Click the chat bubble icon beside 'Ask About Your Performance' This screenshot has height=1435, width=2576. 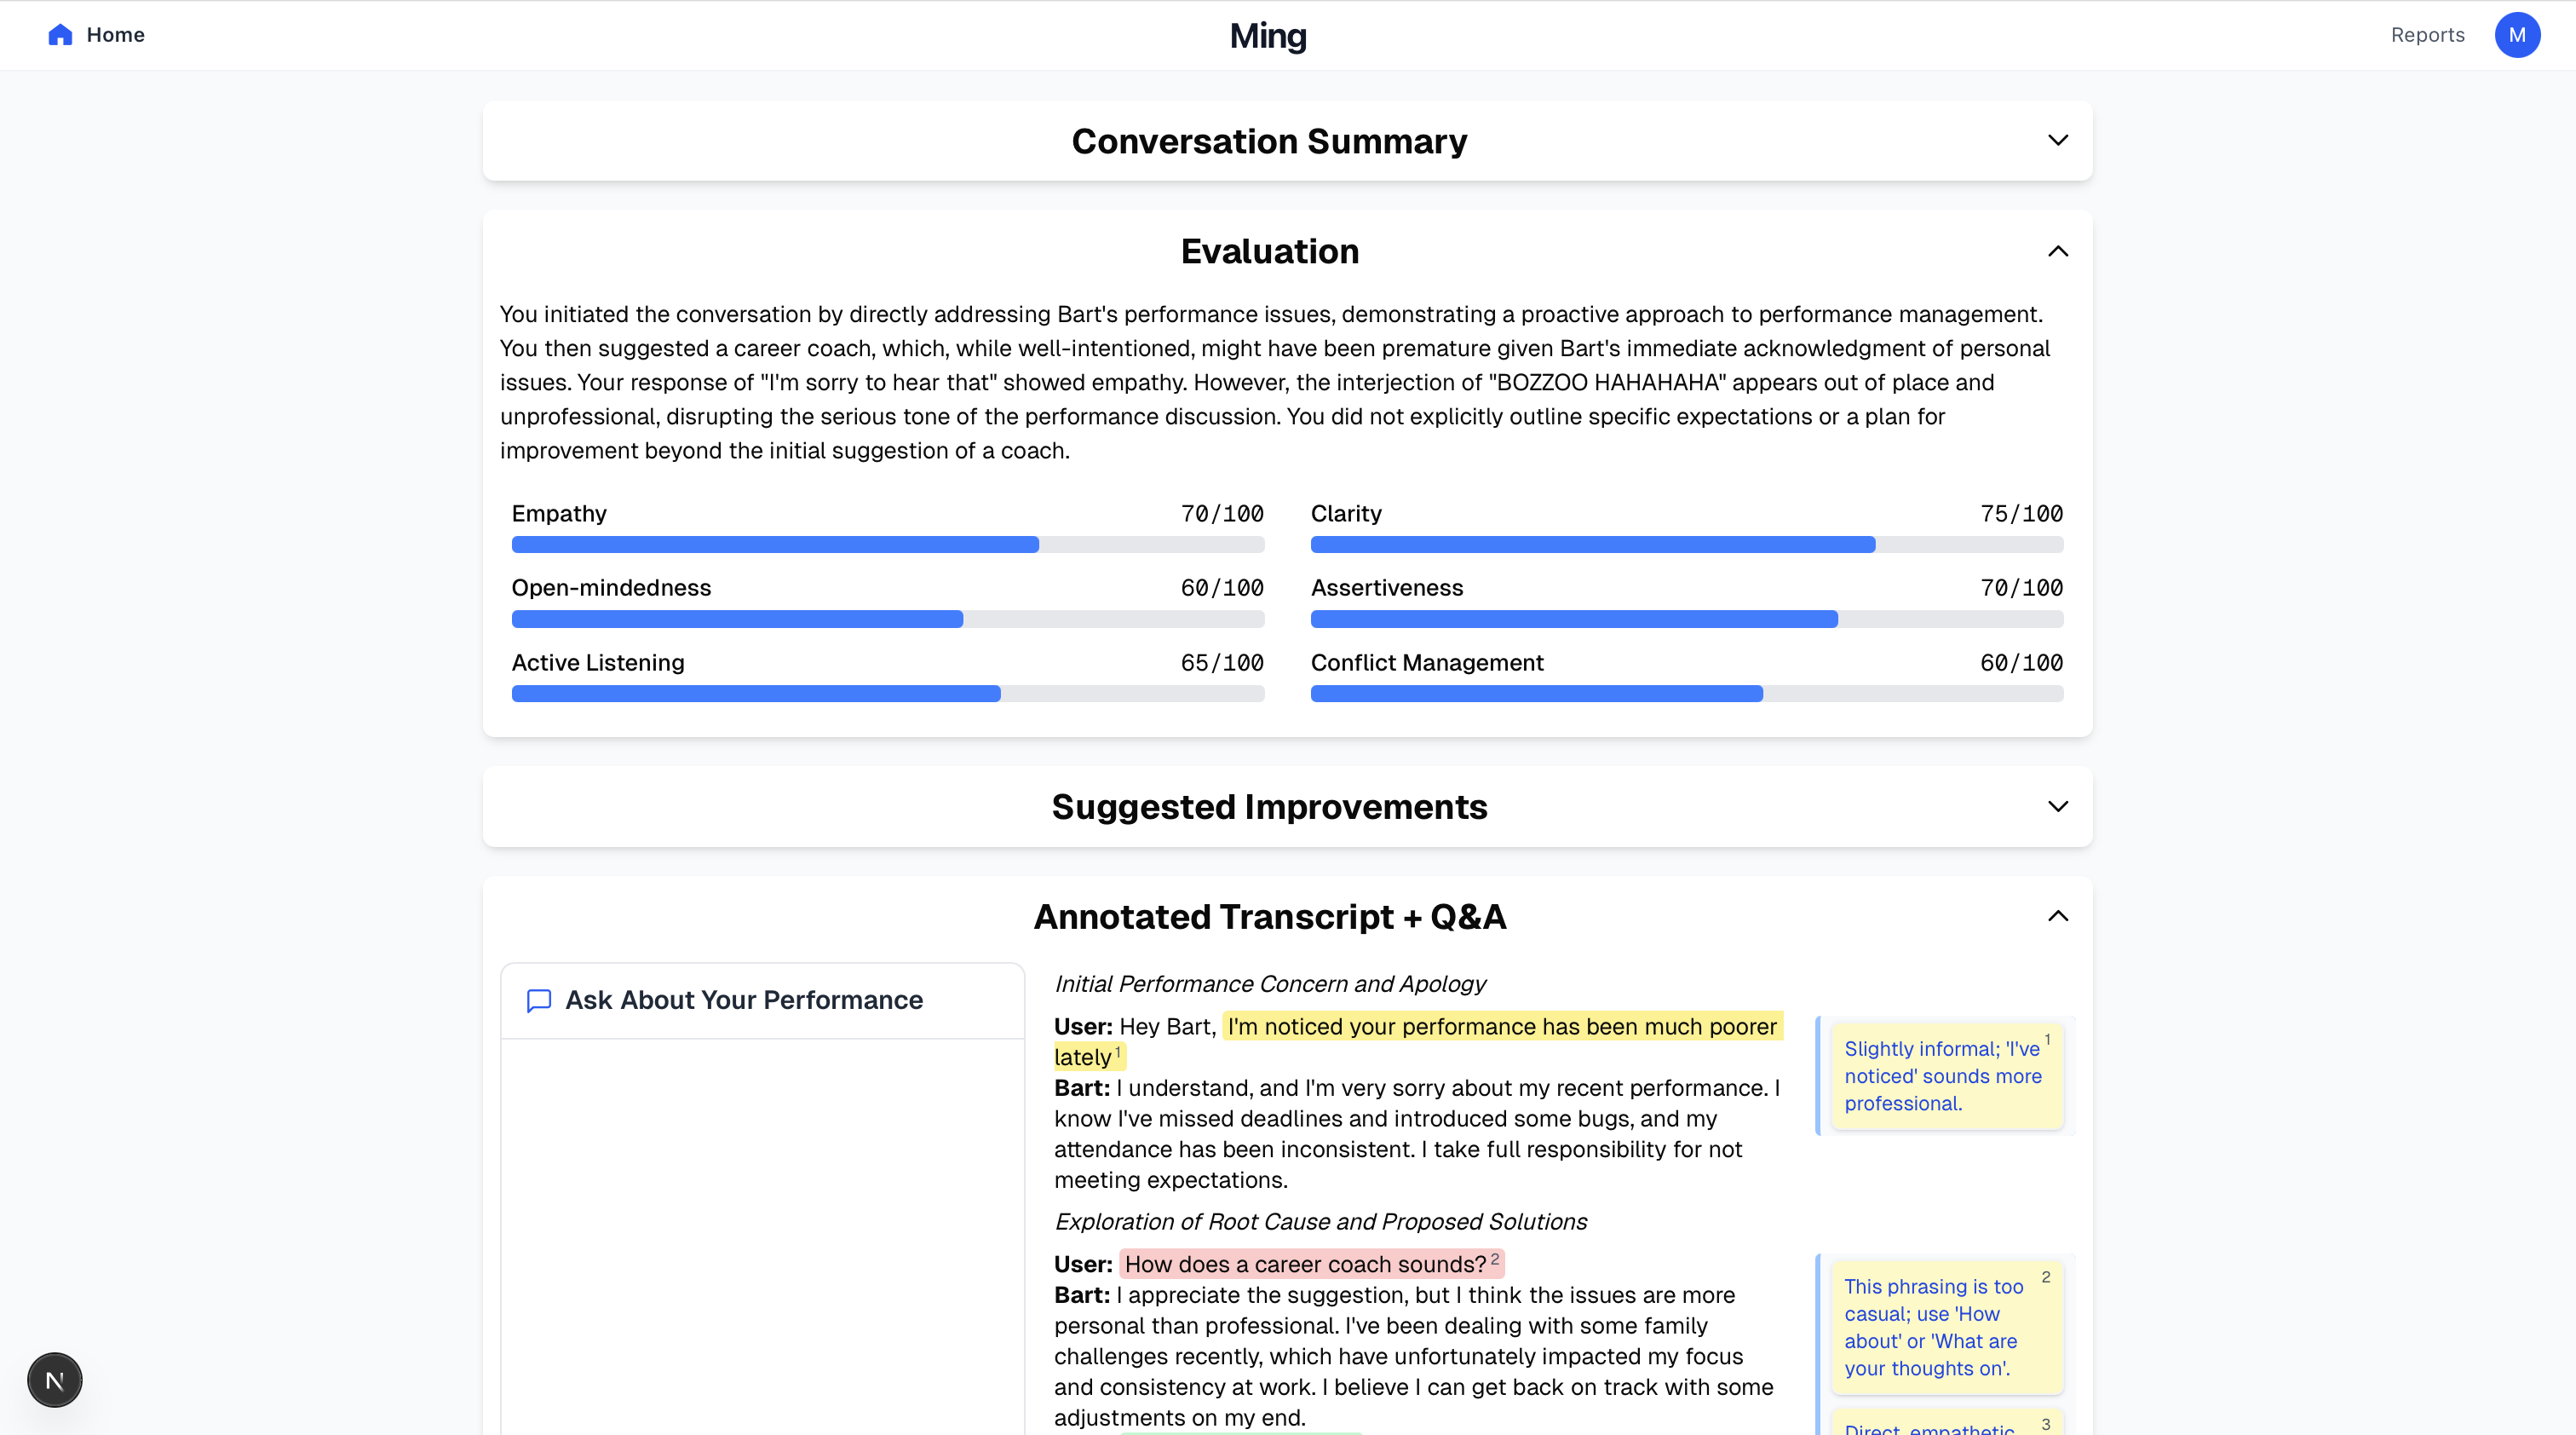(538, 1000)
